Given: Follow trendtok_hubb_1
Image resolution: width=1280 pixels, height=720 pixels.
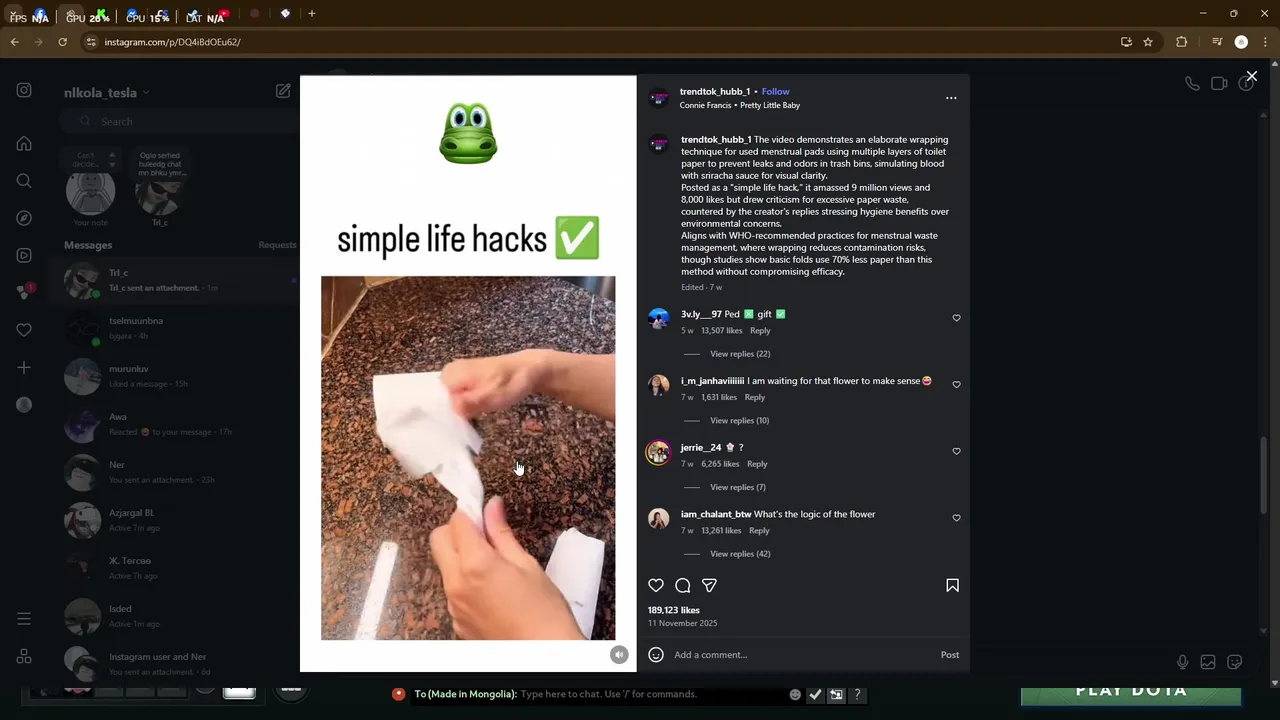Looking at the screenshot, I should tap(775, 92).
